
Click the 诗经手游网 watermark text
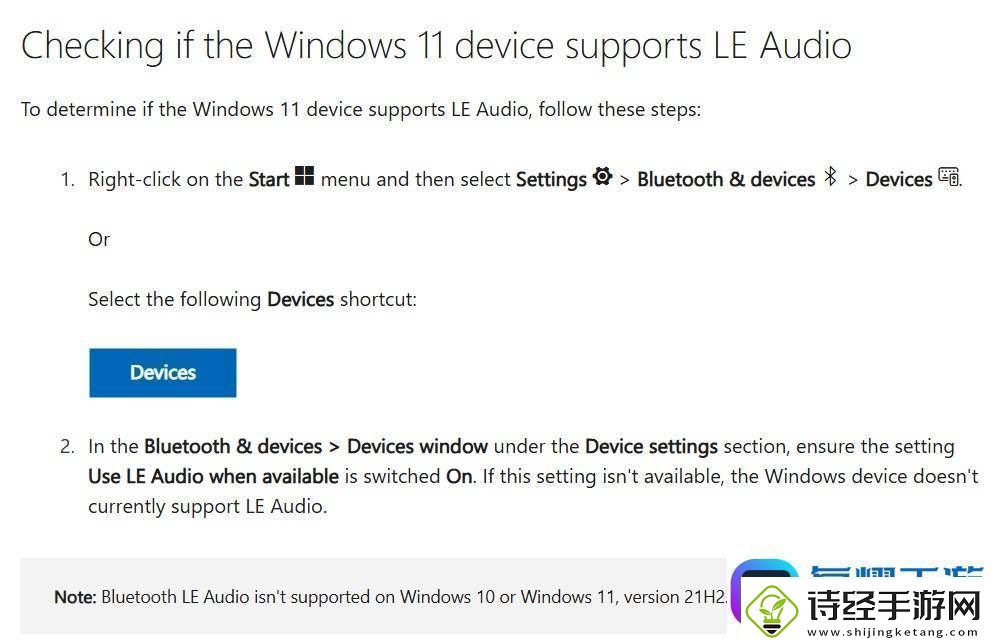pyautogui.click(x=894, y=605)
